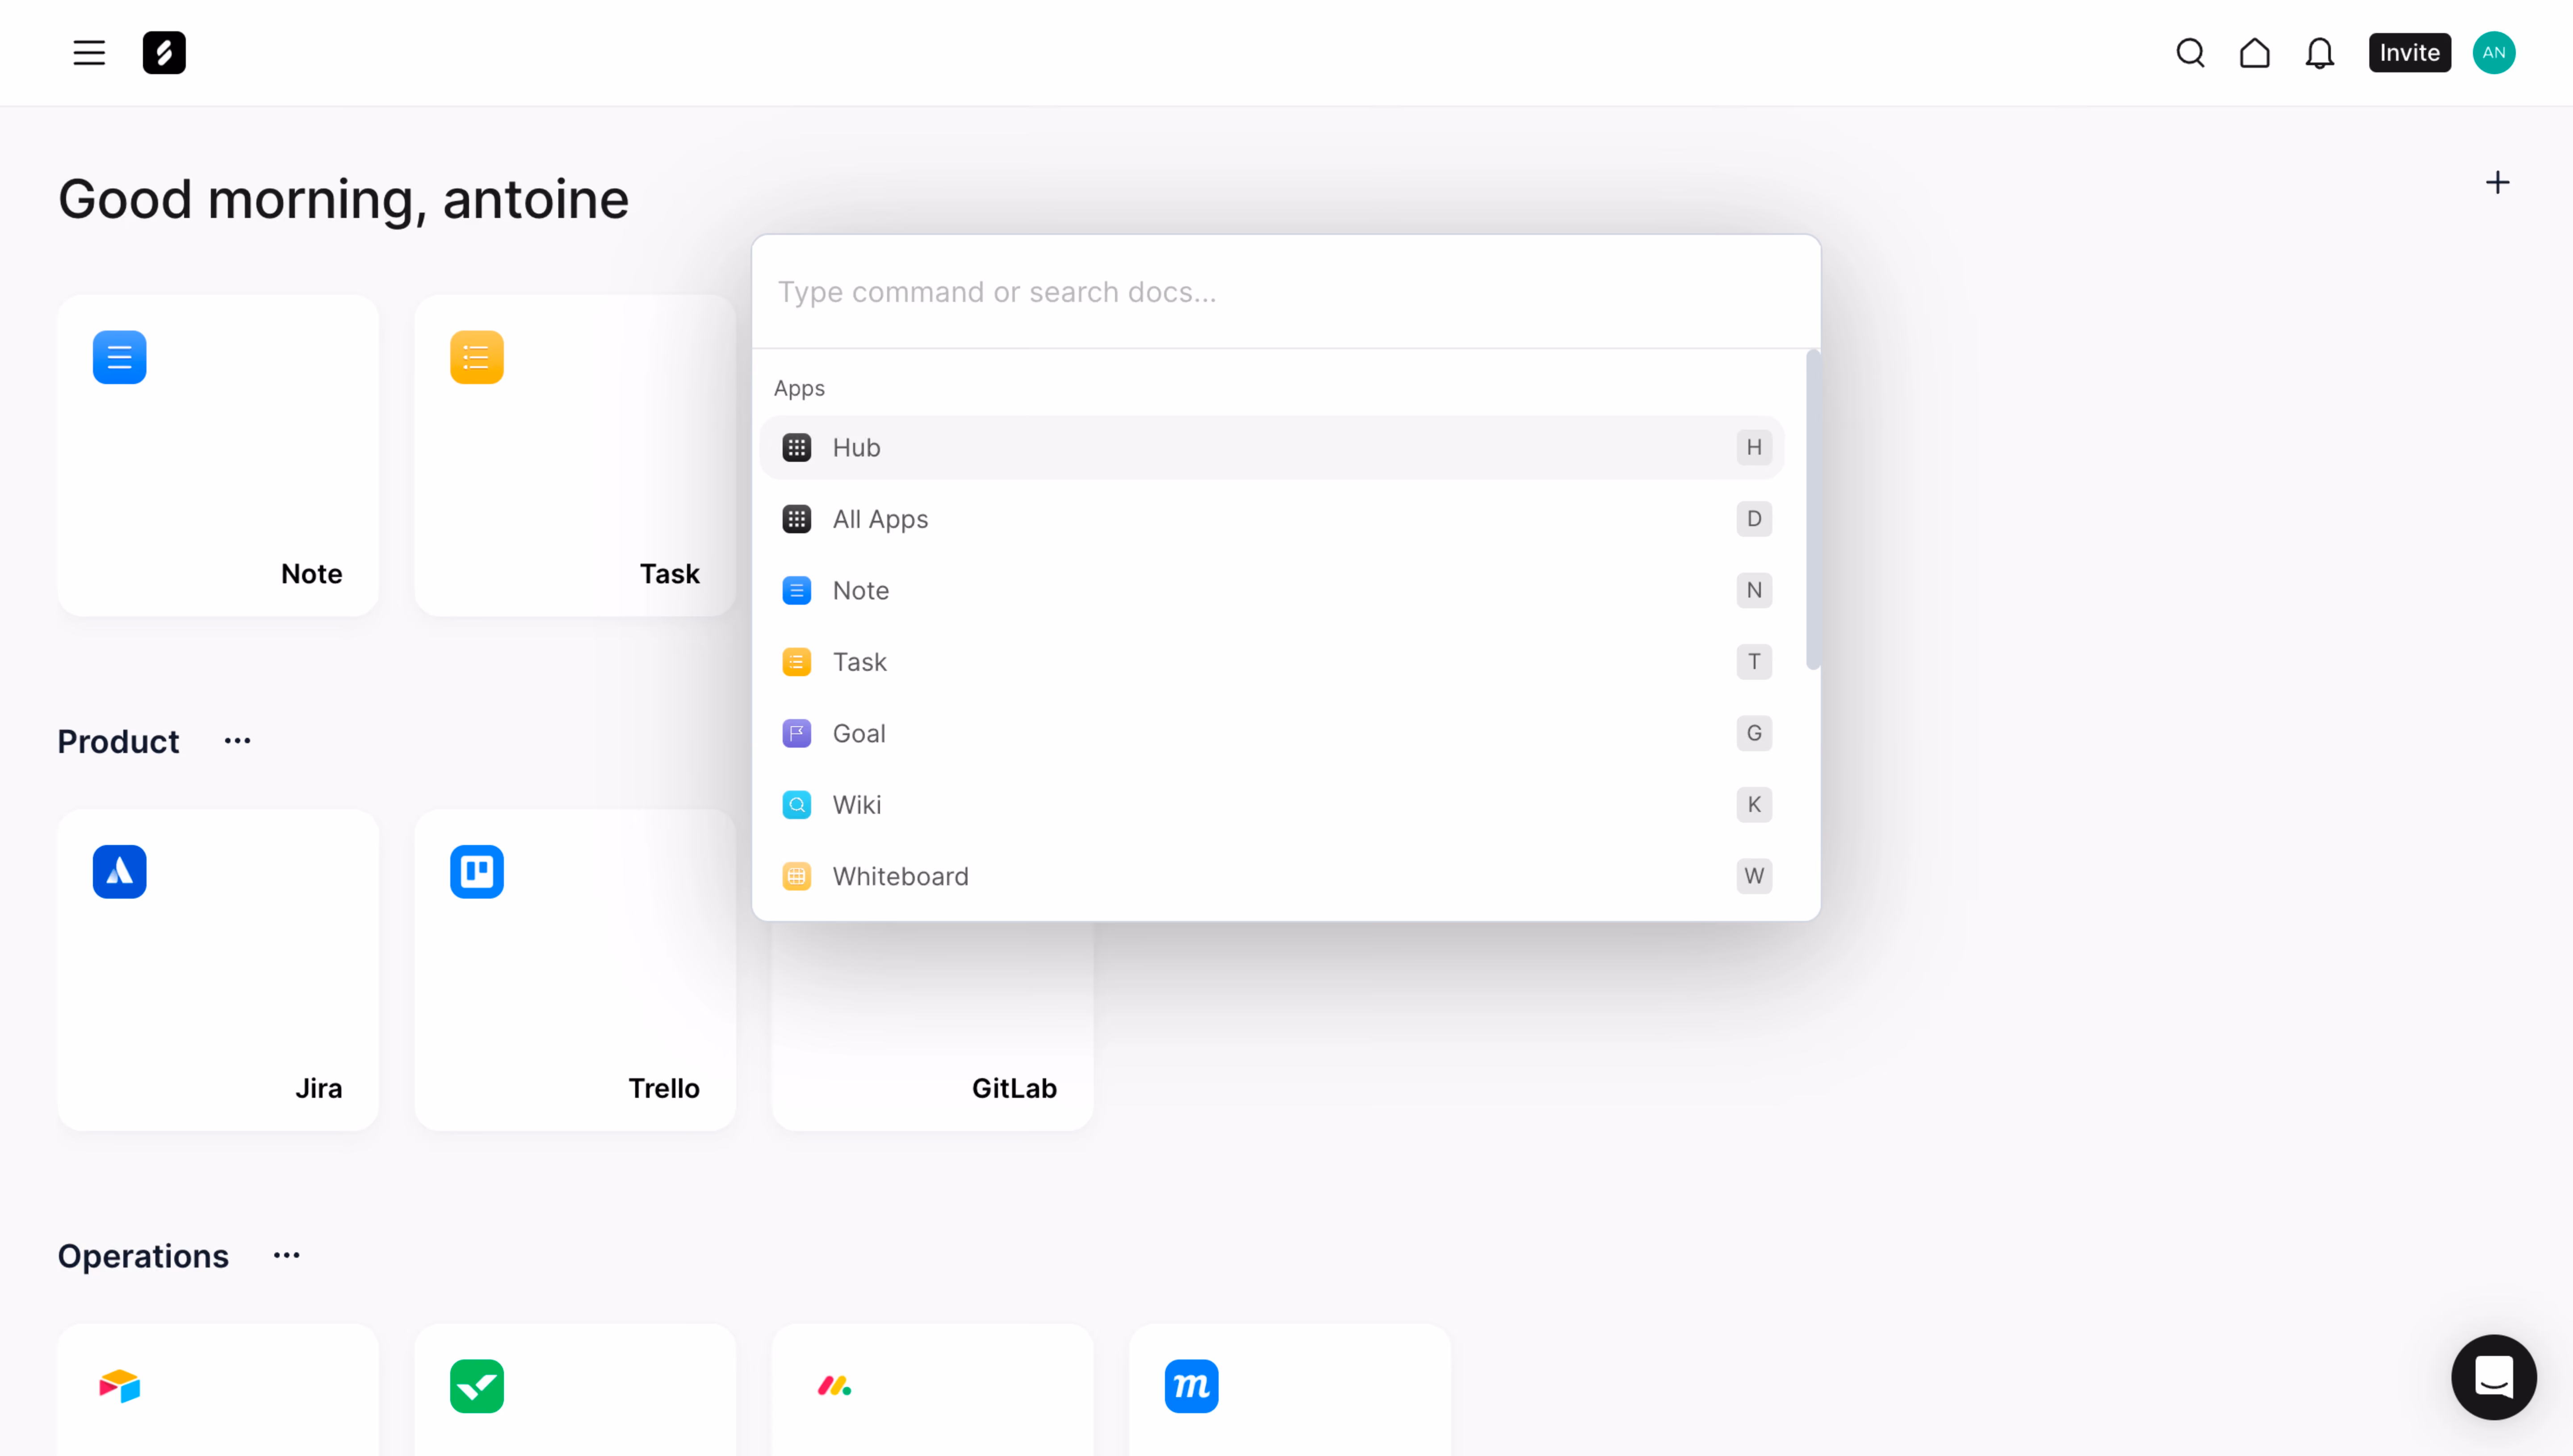
Task: Open the AN user avatar menu
Action: click(2494, 53)
